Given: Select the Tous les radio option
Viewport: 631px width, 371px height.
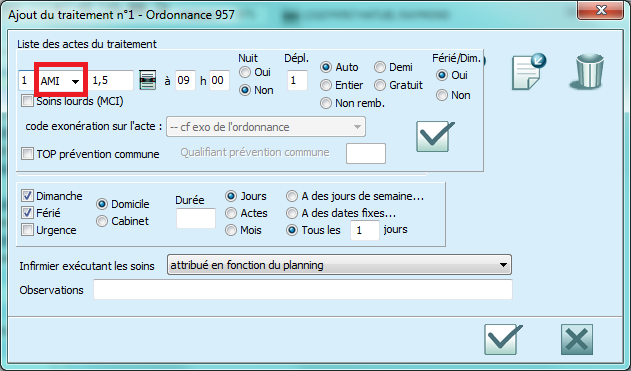Looking at the screenshot, I should 292,230.
